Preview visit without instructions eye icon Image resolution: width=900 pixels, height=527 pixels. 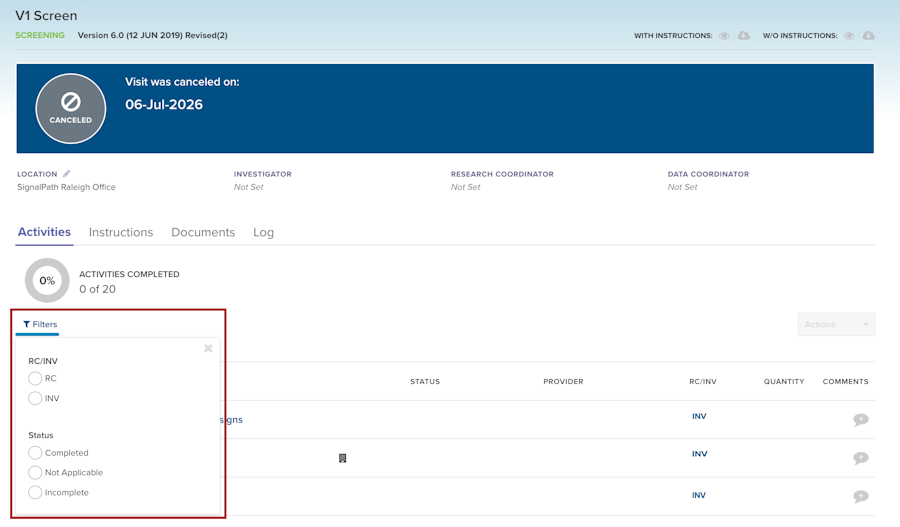849,36
